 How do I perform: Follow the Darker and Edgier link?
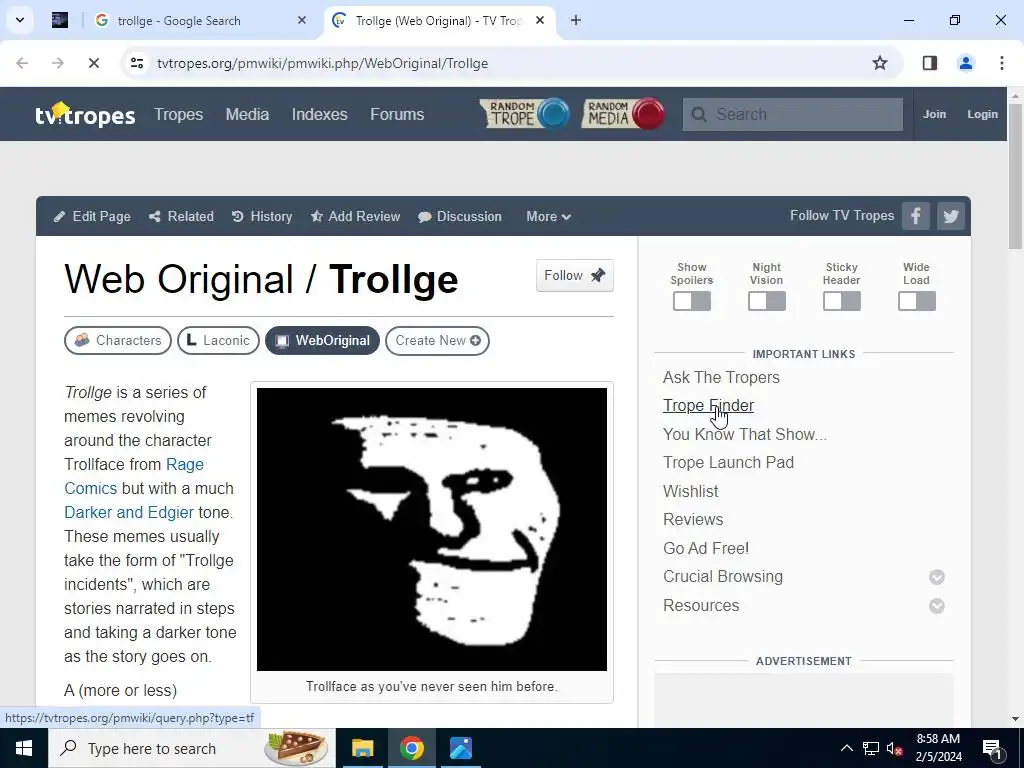pyautogui.click(x=129, y=512)
